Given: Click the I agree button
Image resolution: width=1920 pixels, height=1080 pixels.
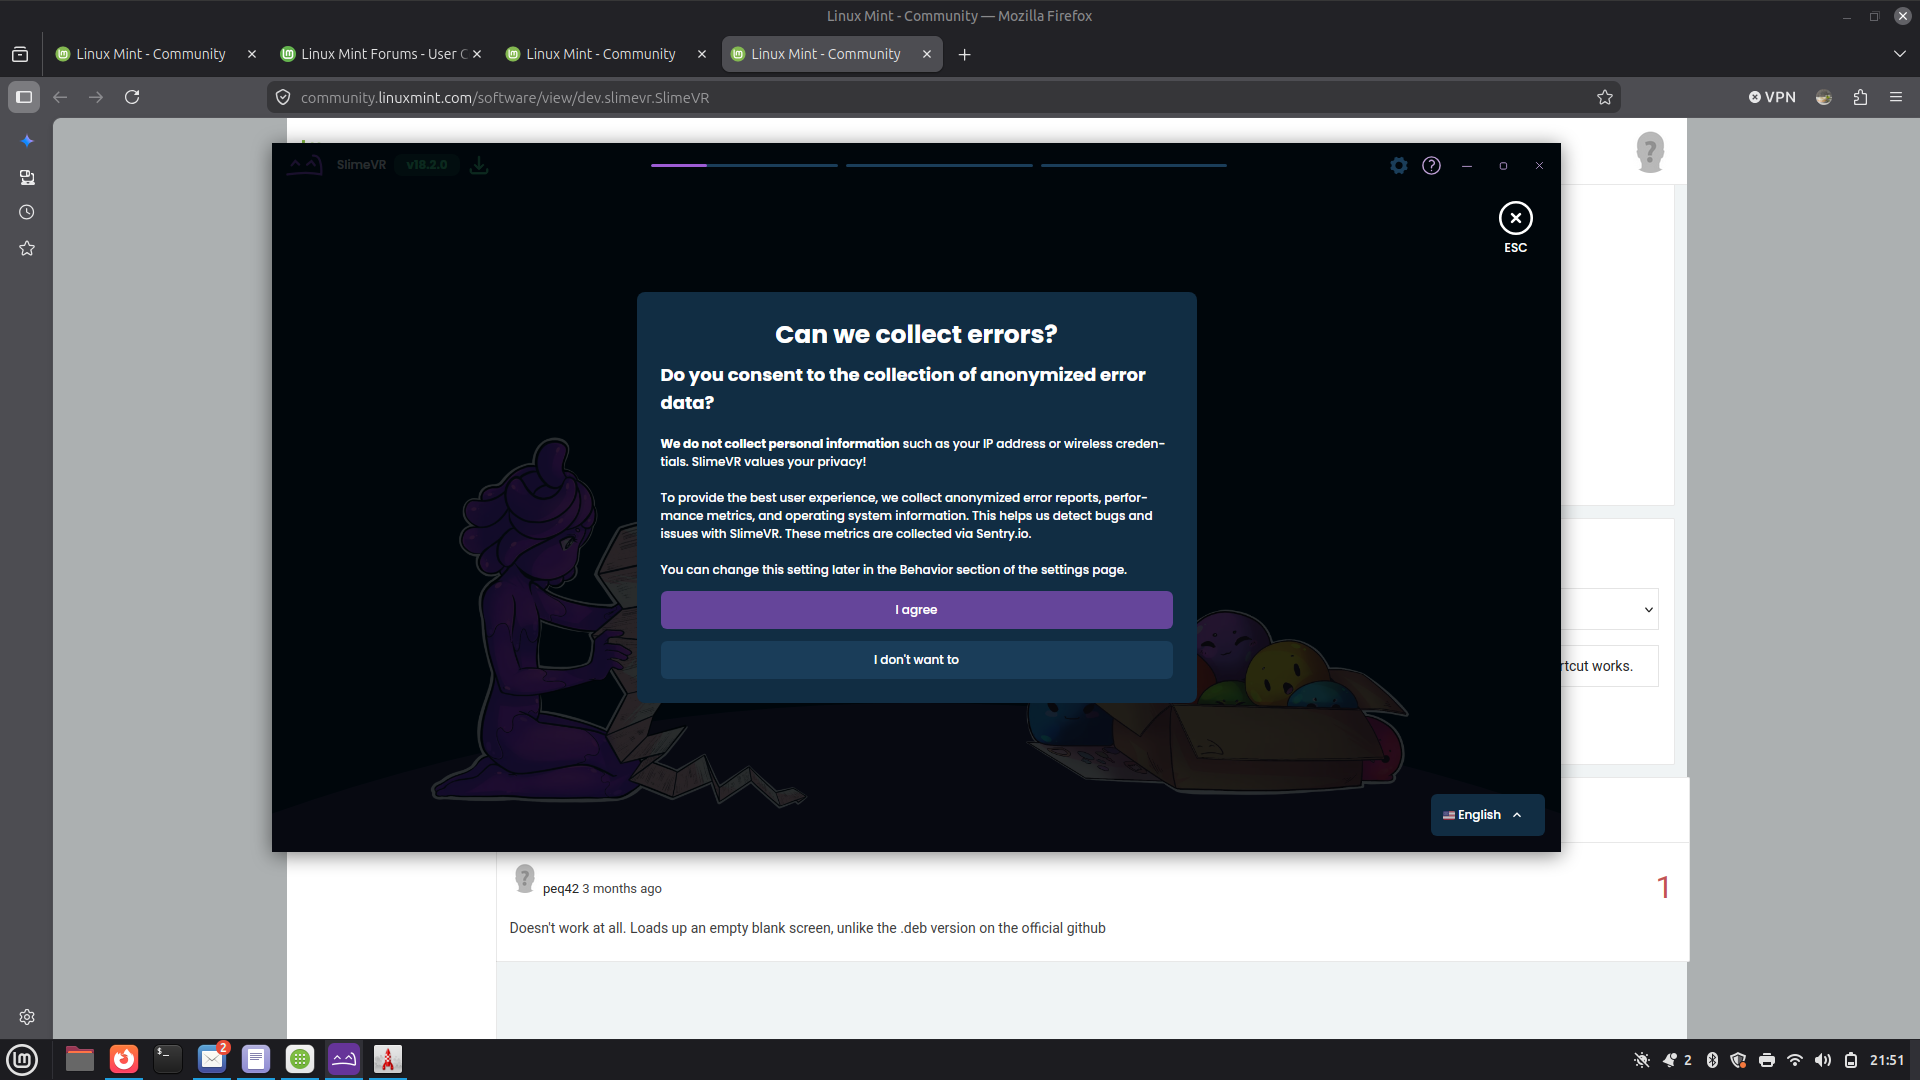Looking at the screenshot, I should (916, 610).
